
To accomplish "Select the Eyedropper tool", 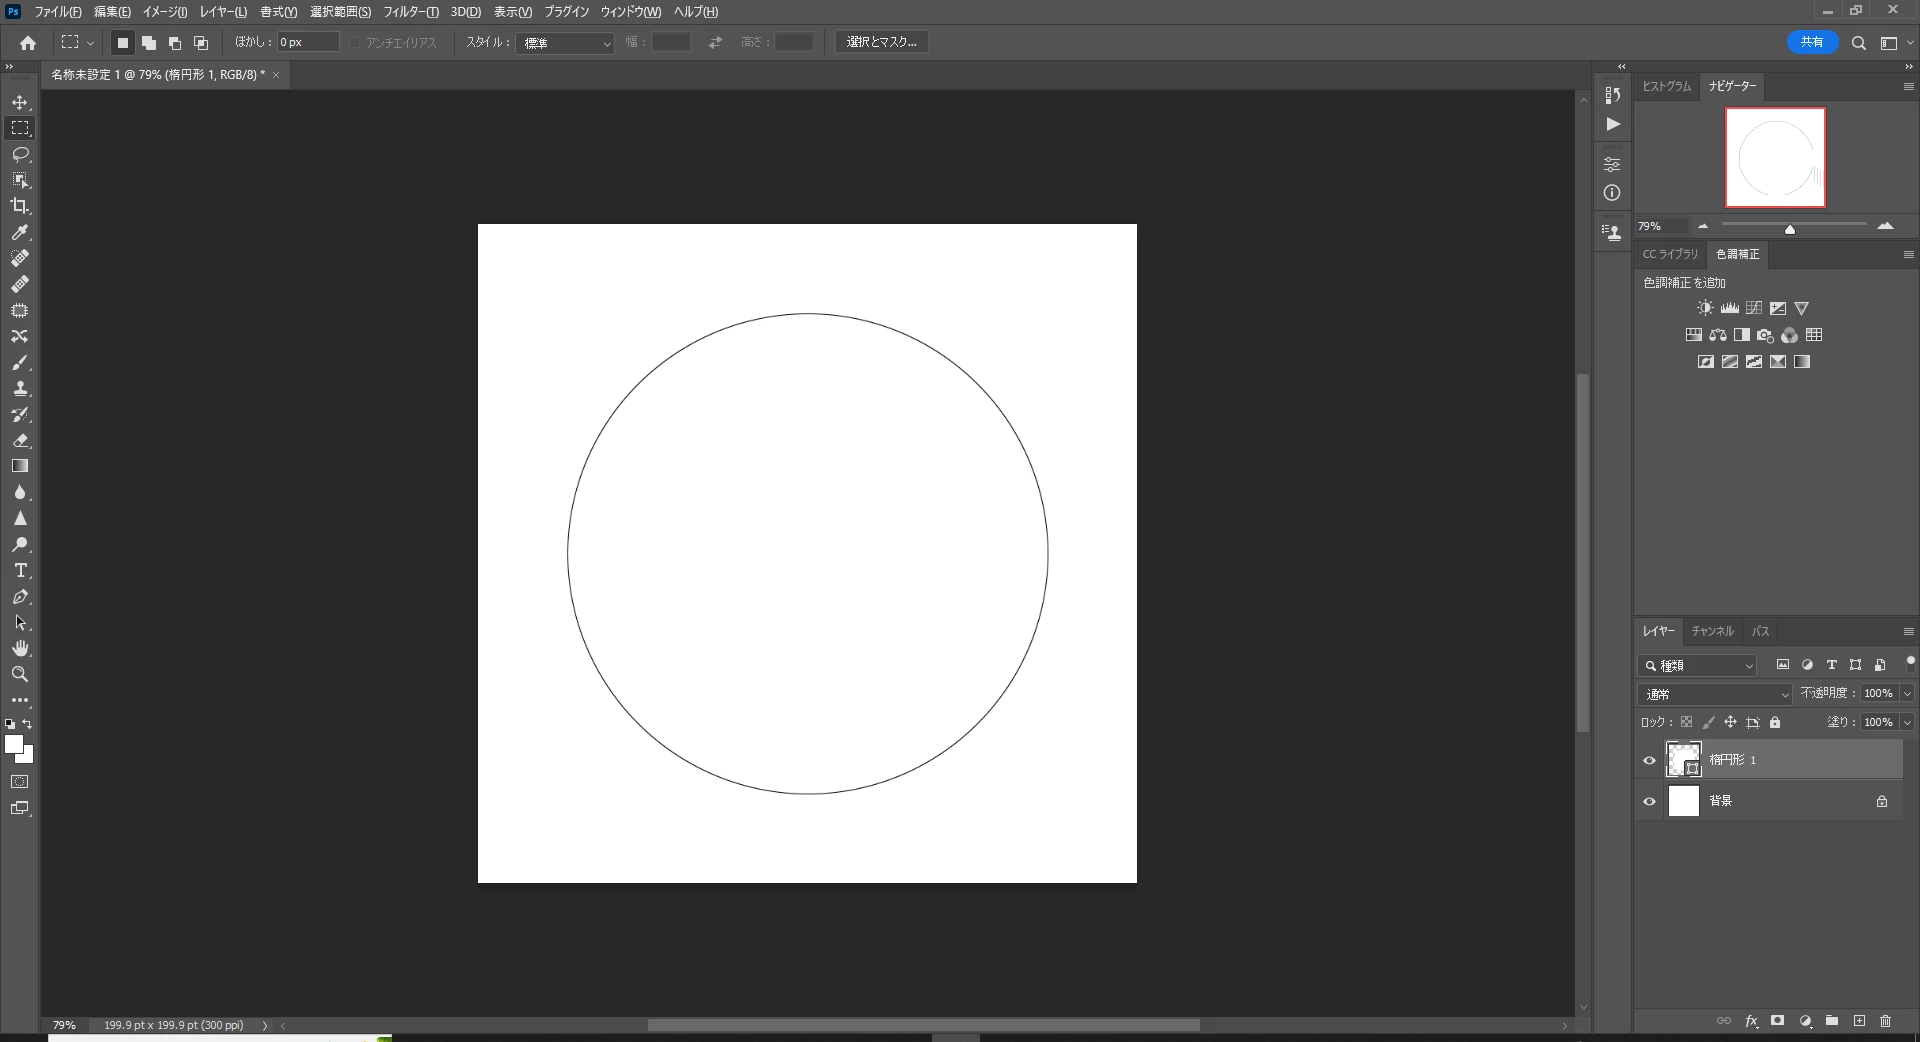I will point(20,232).
